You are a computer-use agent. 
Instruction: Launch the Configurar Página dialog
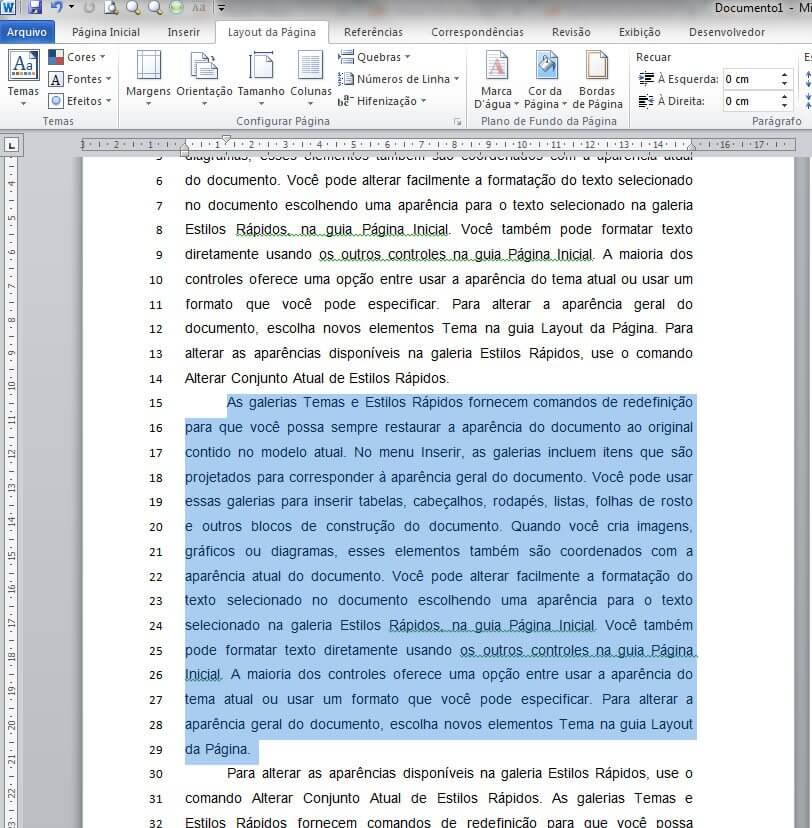click(458, 122)
